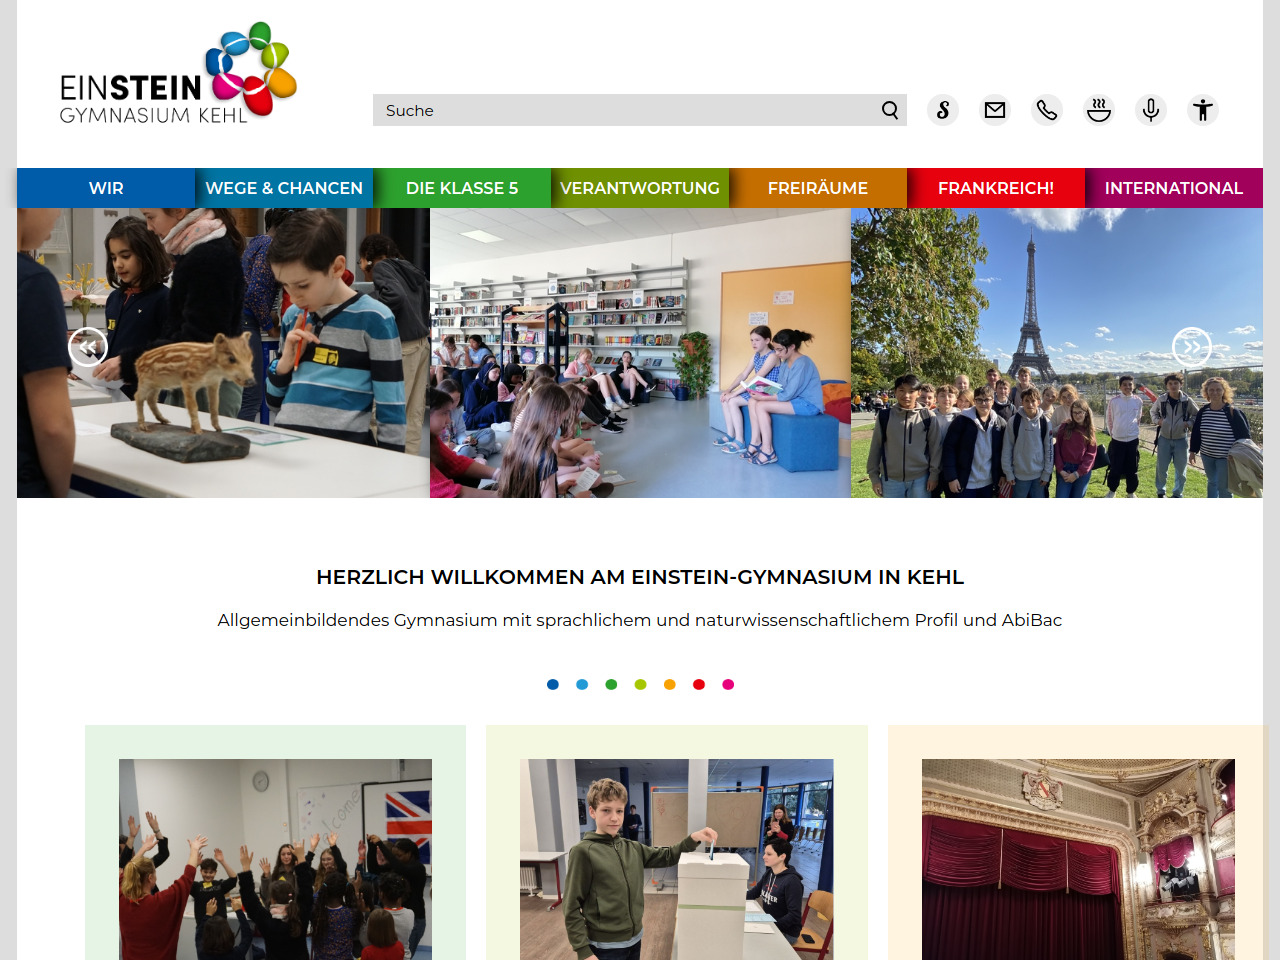Open the WEGE & CHANCEN menu
Image resolution: width=1280 pixels, height=960 pixels.
coord(284,188)
